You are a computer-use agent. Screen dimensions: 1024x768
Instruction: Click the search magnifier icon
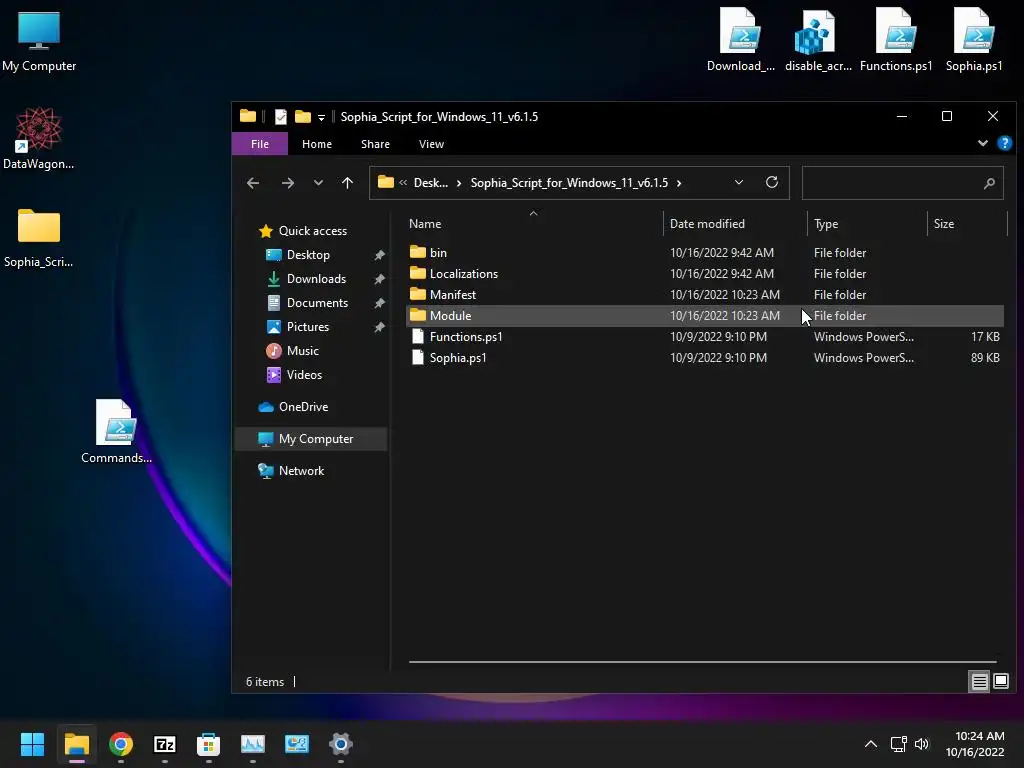point(989,184)
